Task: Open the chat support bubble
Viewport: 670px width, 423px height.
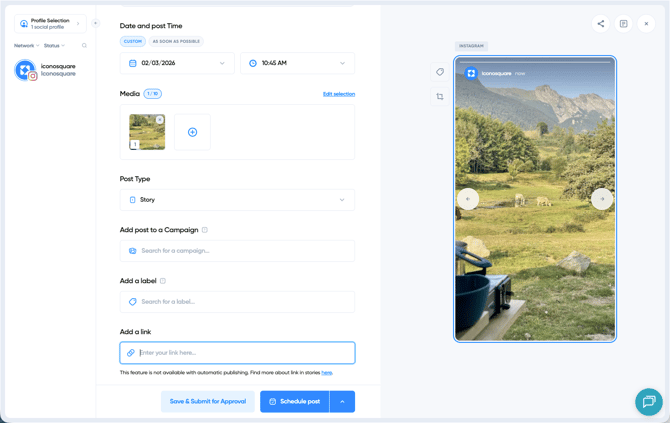Action: pos(648,401)
